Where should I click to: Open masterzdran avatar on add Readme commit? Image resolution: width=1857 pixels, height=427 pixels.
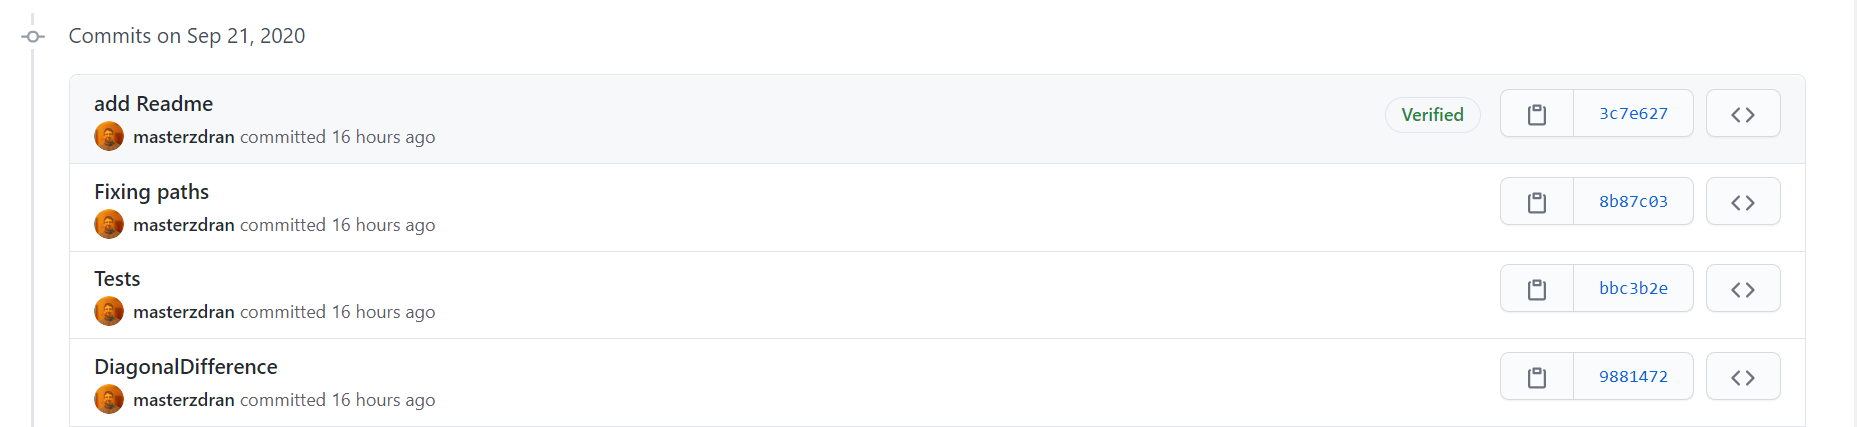coord(109,136)
